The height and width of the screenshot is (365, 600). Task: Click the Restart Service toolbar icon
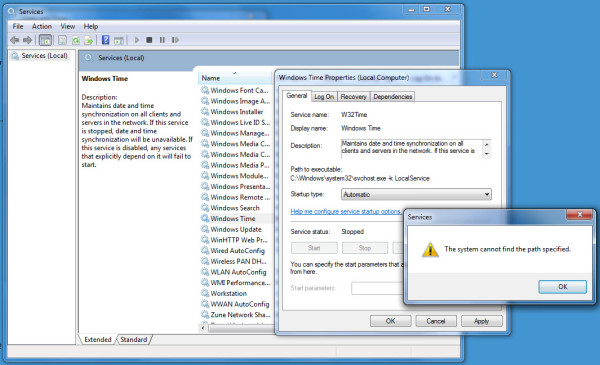175,40
